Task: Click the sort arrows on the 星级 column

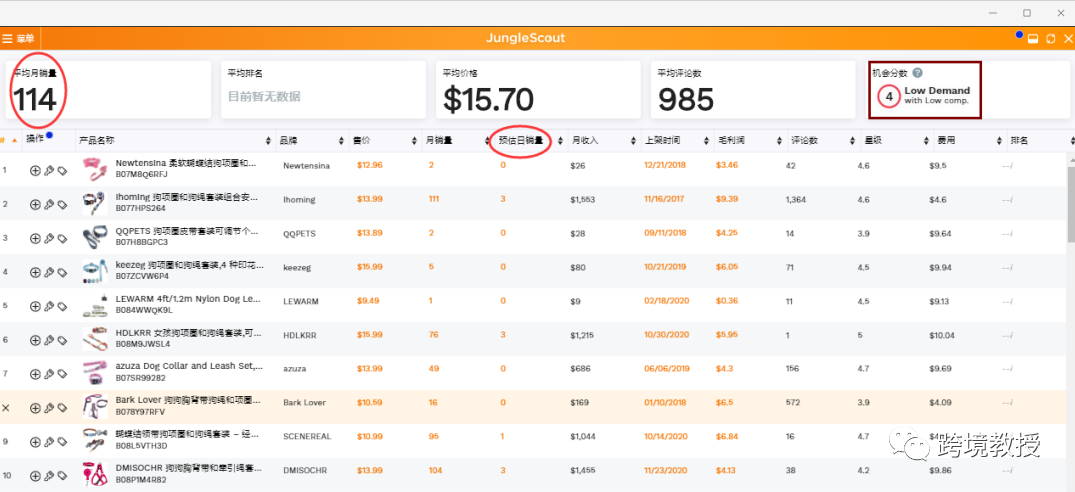Action: [x=926, y=140]
